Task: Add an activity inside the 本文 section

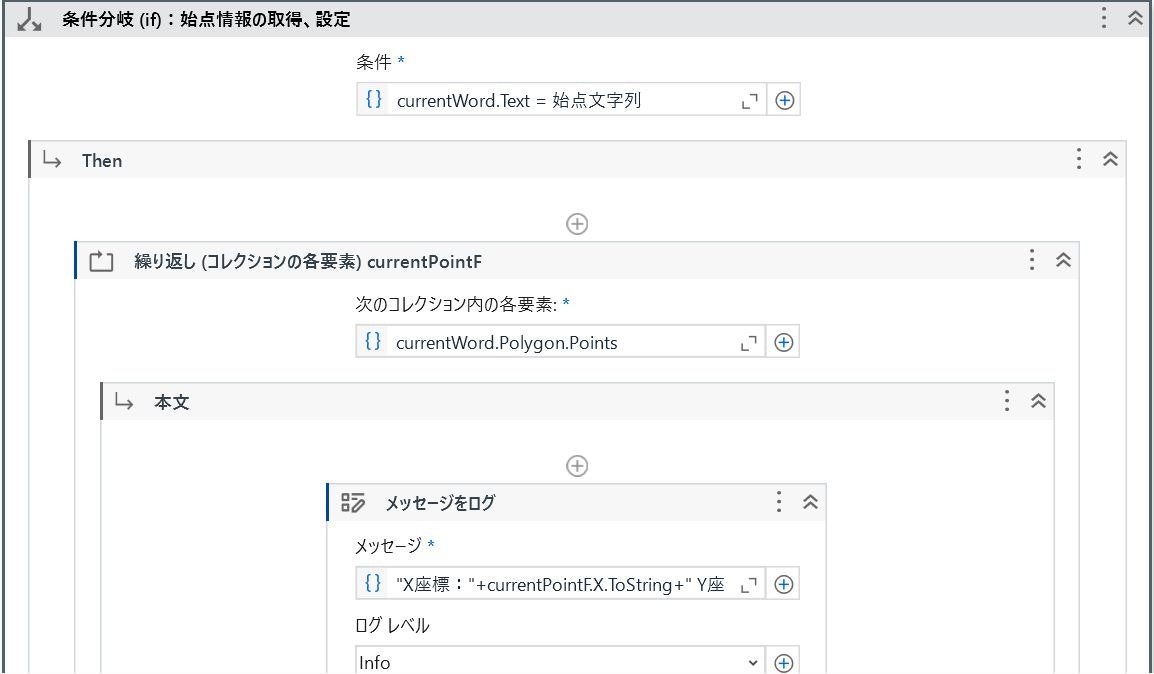Action: coord(577,465)
